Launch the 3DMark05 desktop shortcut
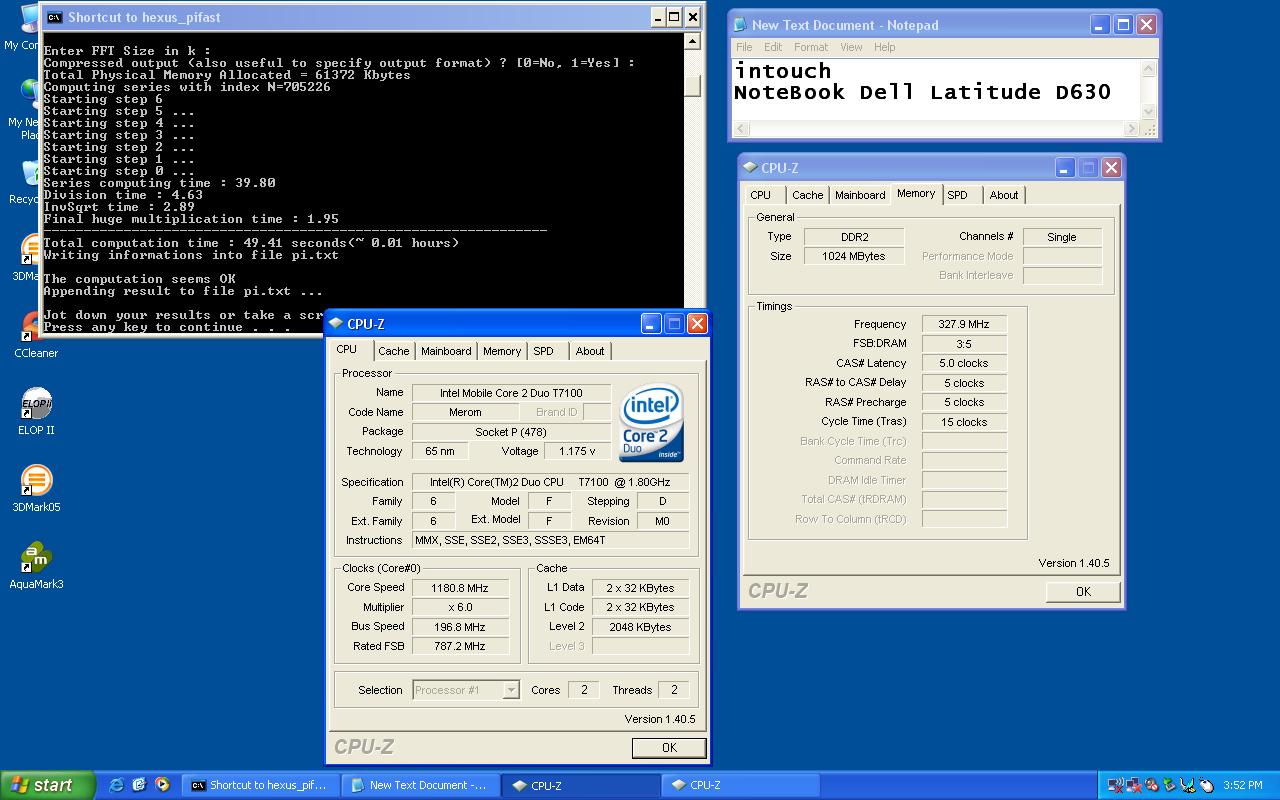1280x800 pixels. pyautogui.click(x=36, y=488)
